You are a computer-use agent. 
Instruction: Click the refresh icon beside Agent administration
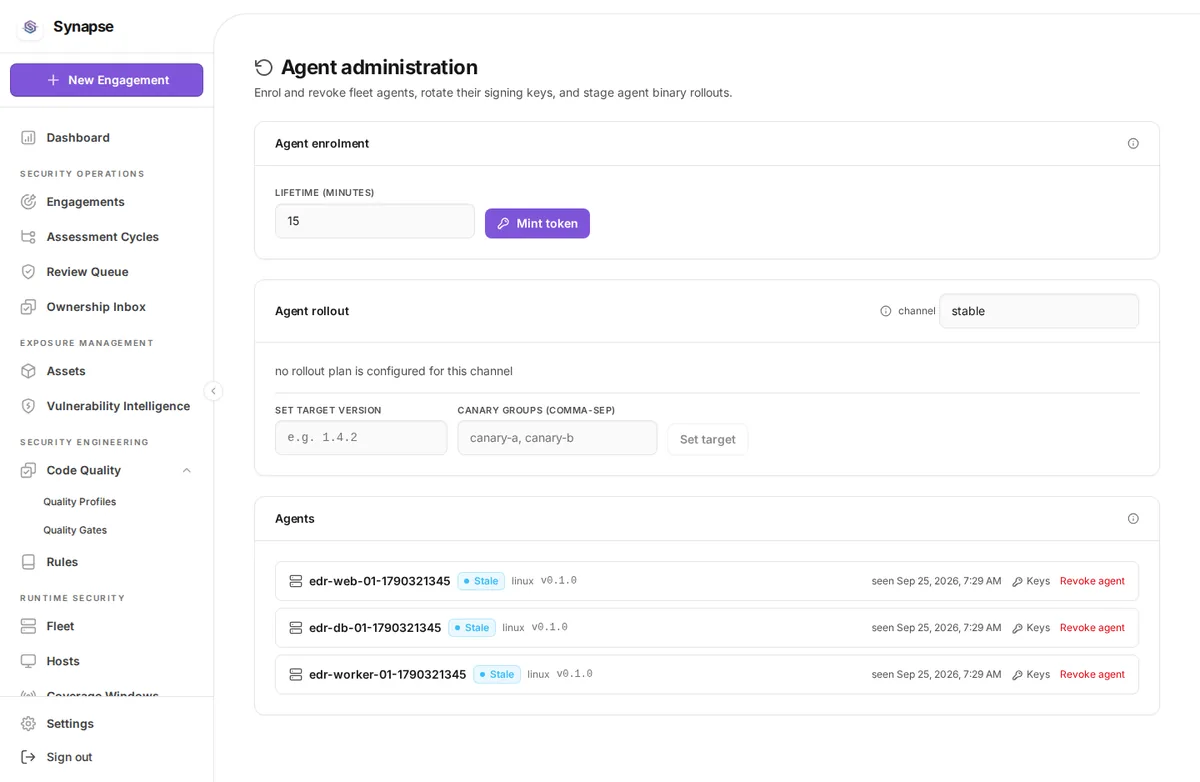(x=264, y=67)
